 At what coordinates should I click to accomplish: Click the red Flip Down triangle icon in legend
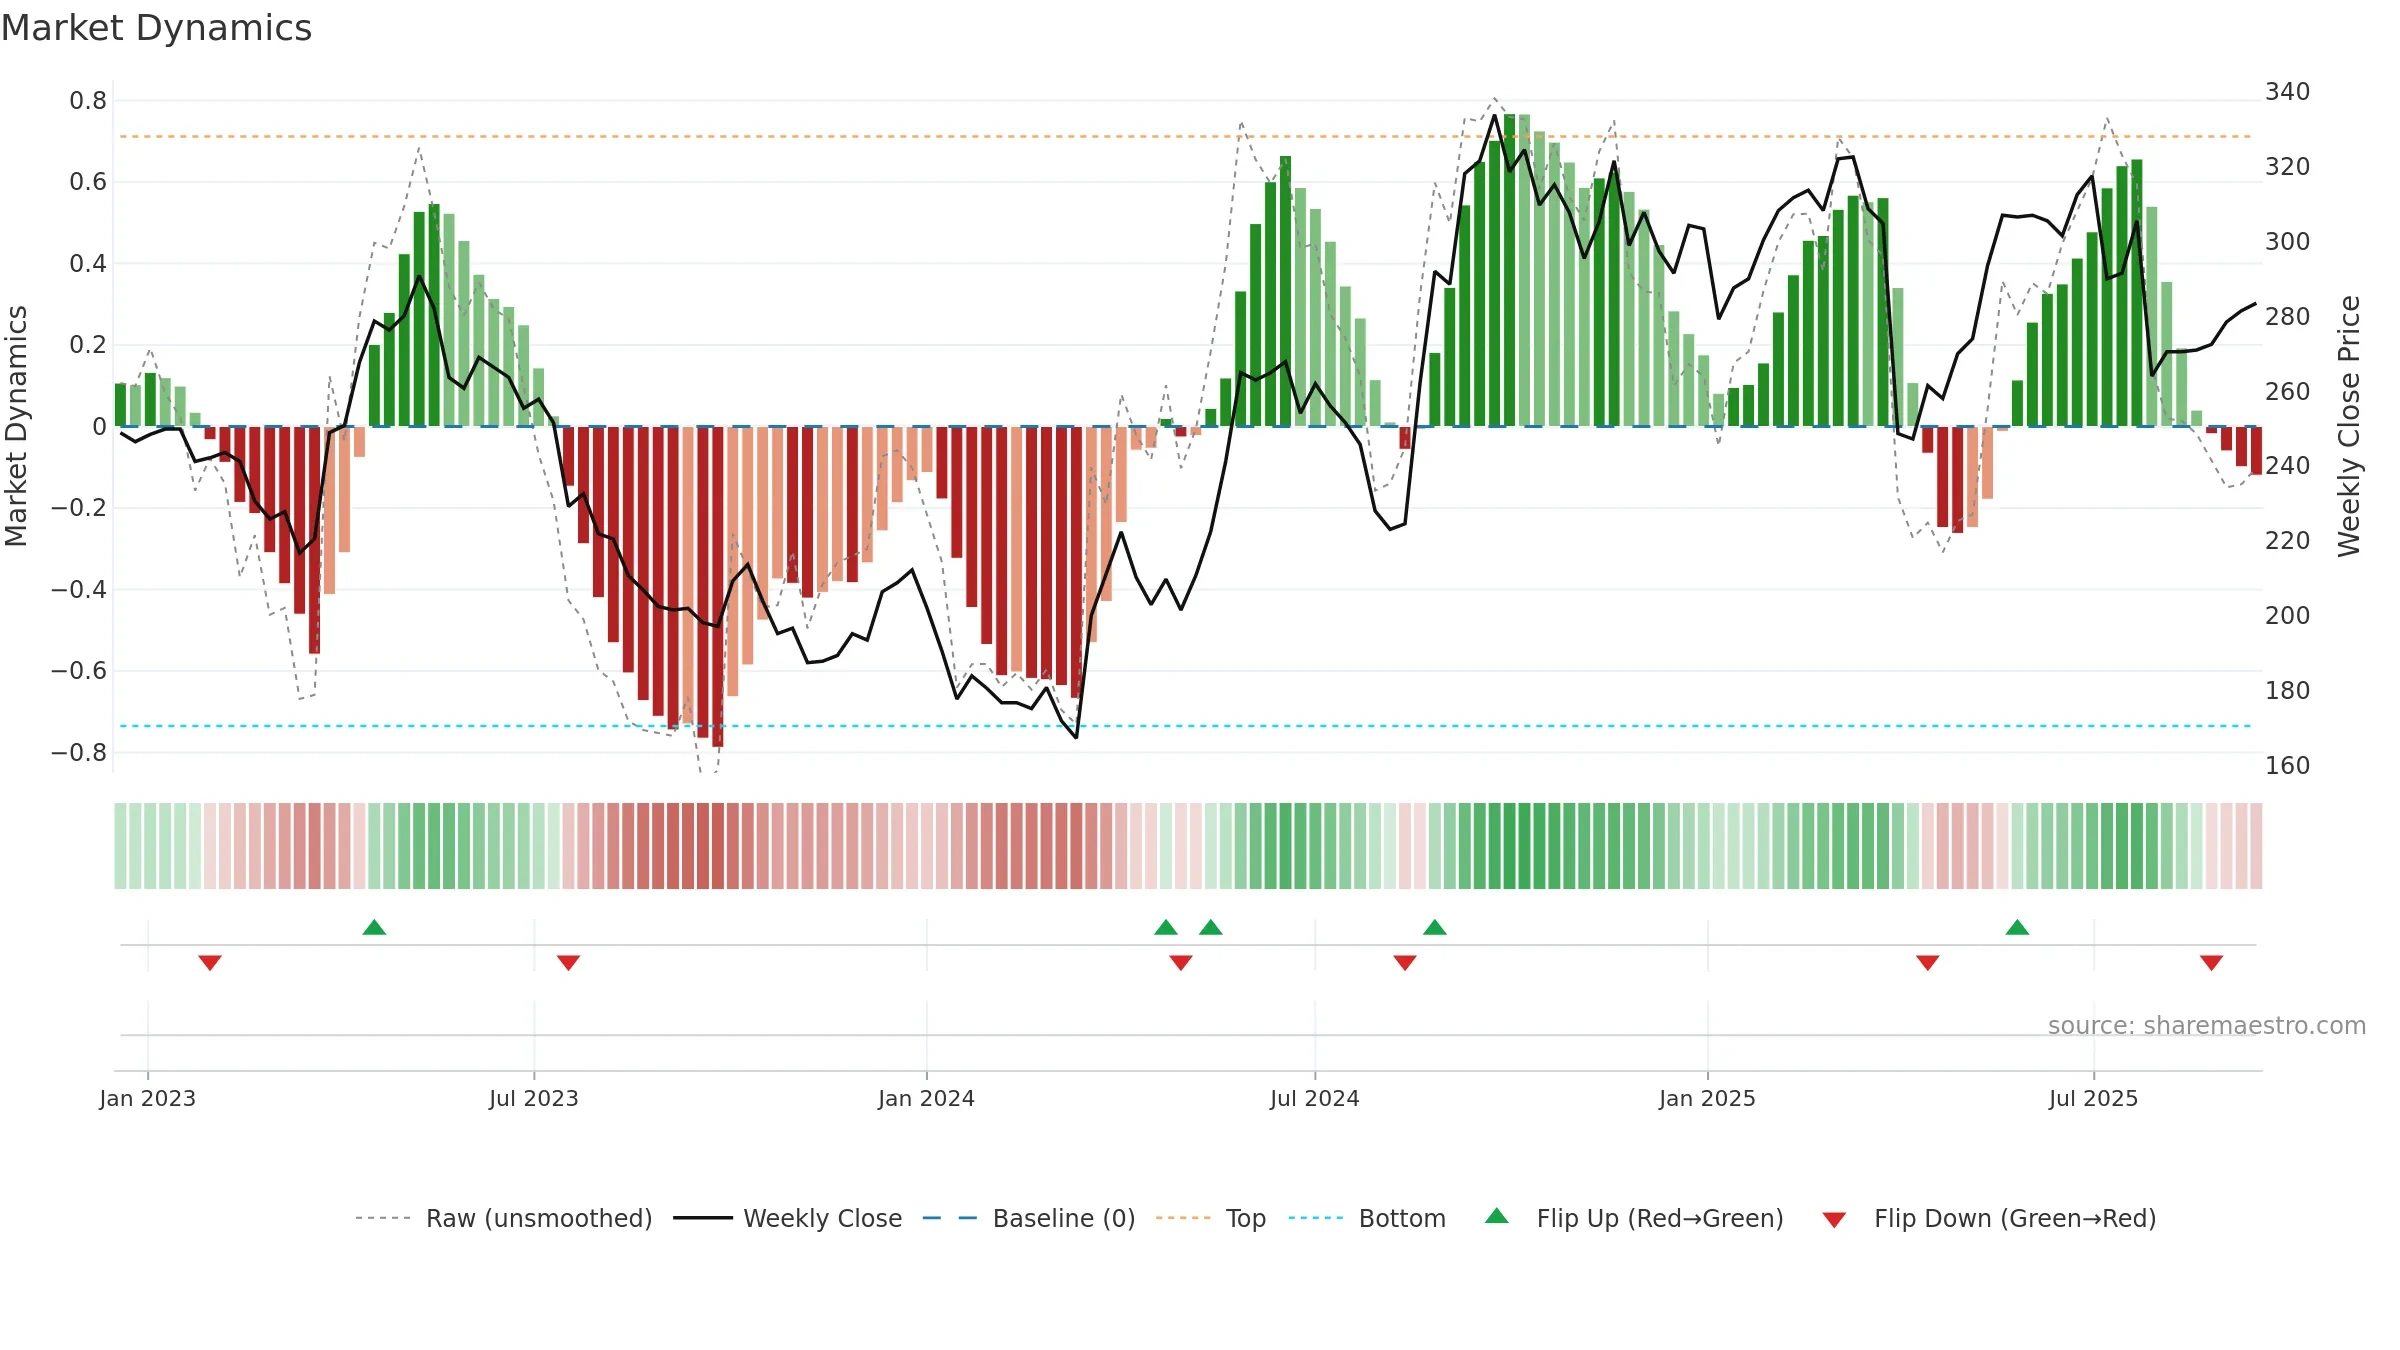[1834, 1220]
